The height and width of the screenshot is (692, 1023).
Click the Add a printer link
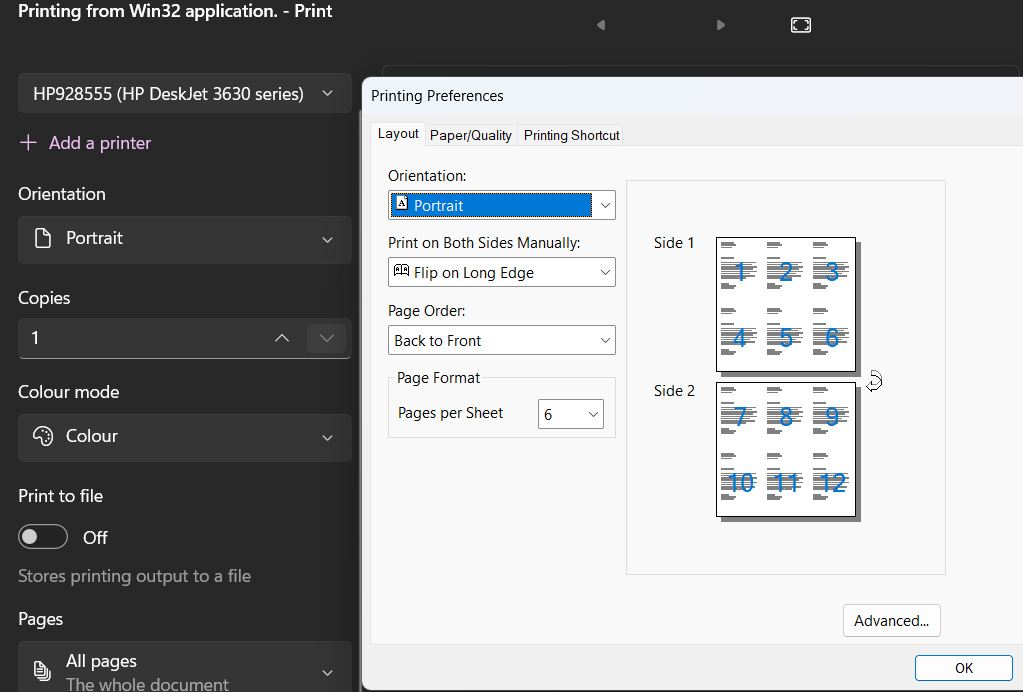[100, 143]
